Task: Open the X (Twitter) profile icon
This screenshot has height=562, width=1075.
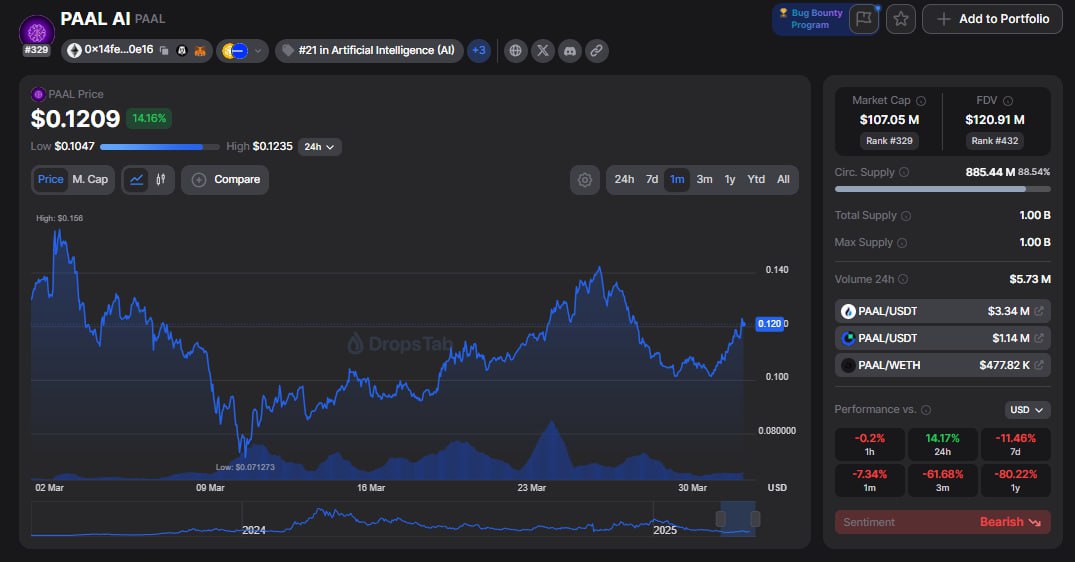Action: click(x=543, y=51)
